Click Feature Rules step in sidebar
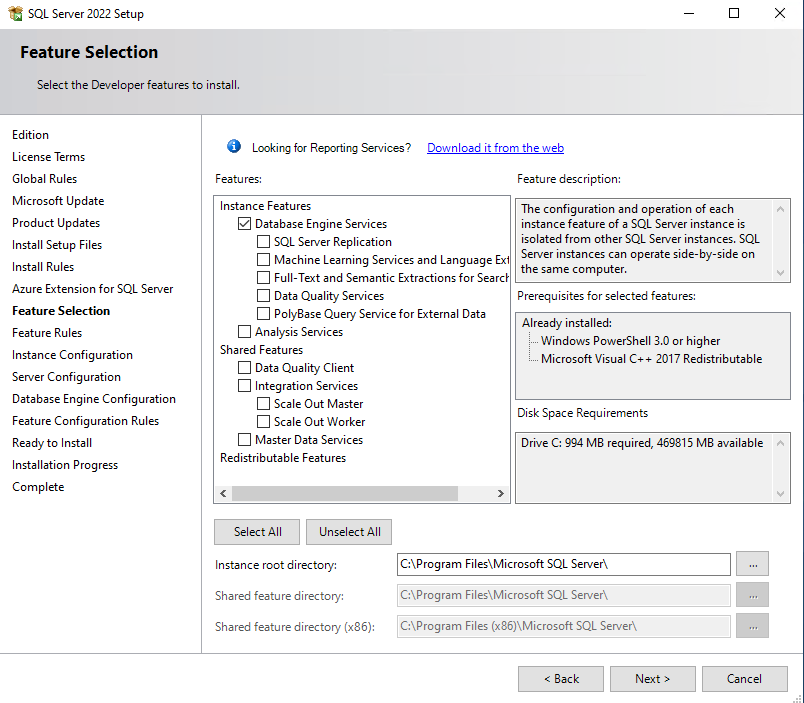Screen dimensions: 804x703 tap(47, 333)
